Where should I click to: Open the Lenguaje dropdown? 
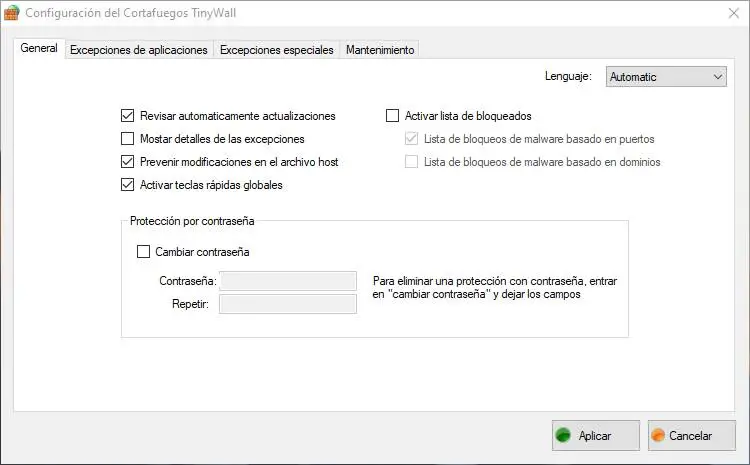coord(666,76)
